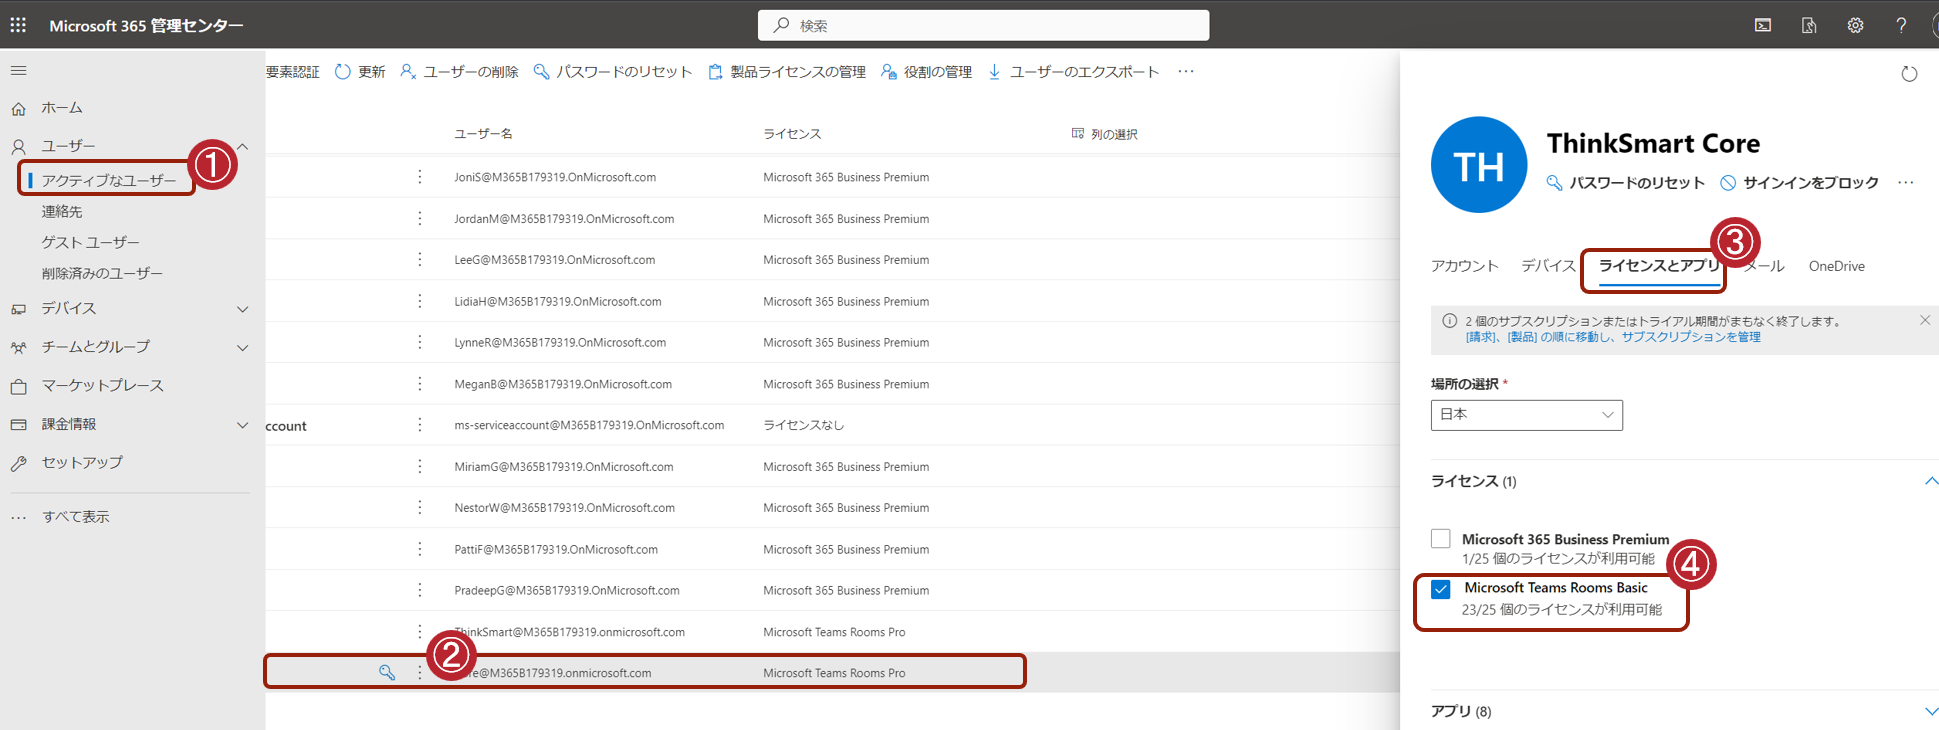Sort by ユーザー名 column header
Image resolution: width=1939 pixels, height=730 pixels.
[483, 134]
